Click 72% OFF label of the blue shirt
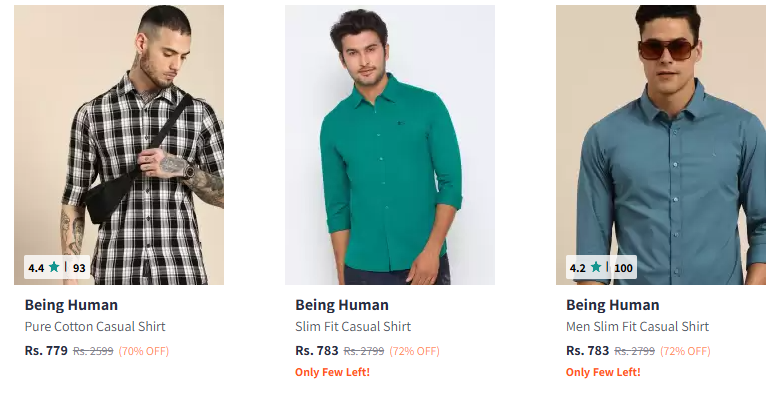 [685, 351]
